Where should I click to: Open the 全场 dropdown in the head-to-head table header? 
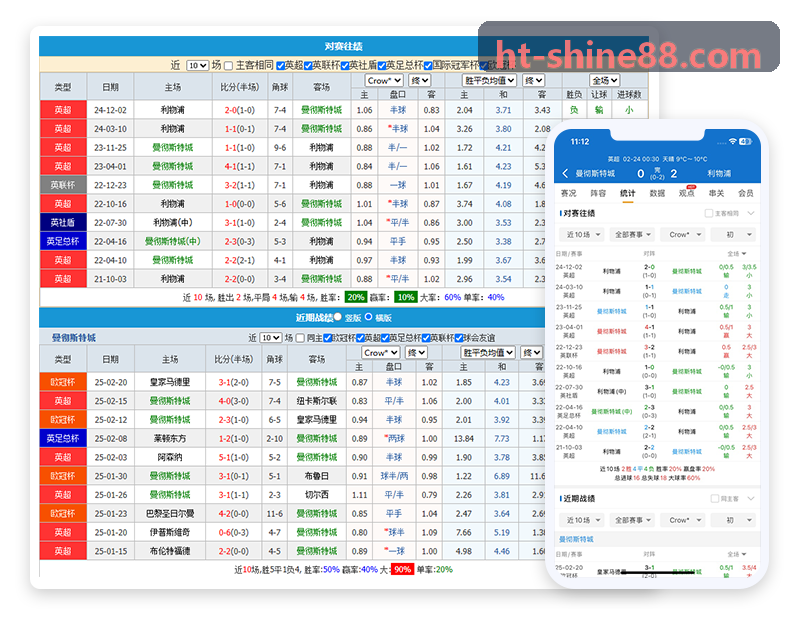tap(605, 80)
